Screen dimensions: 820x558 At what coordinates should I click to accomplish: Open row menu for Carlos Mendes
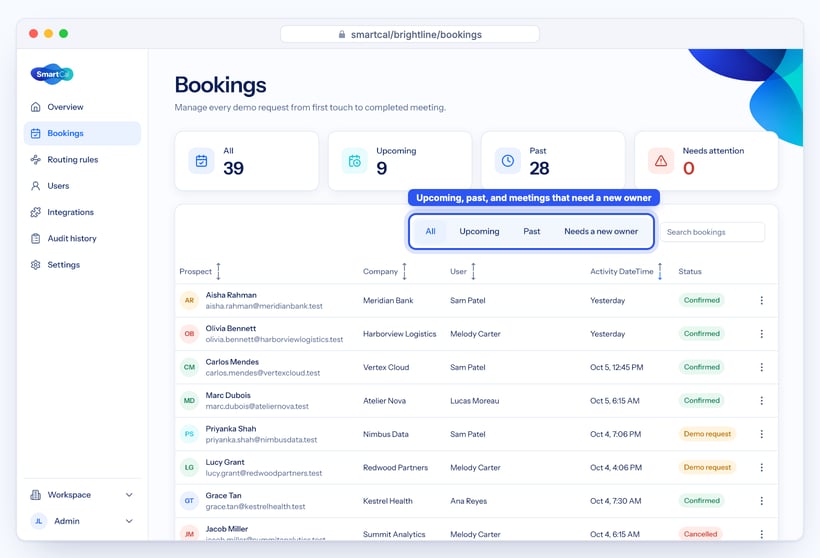coord(761,367)
